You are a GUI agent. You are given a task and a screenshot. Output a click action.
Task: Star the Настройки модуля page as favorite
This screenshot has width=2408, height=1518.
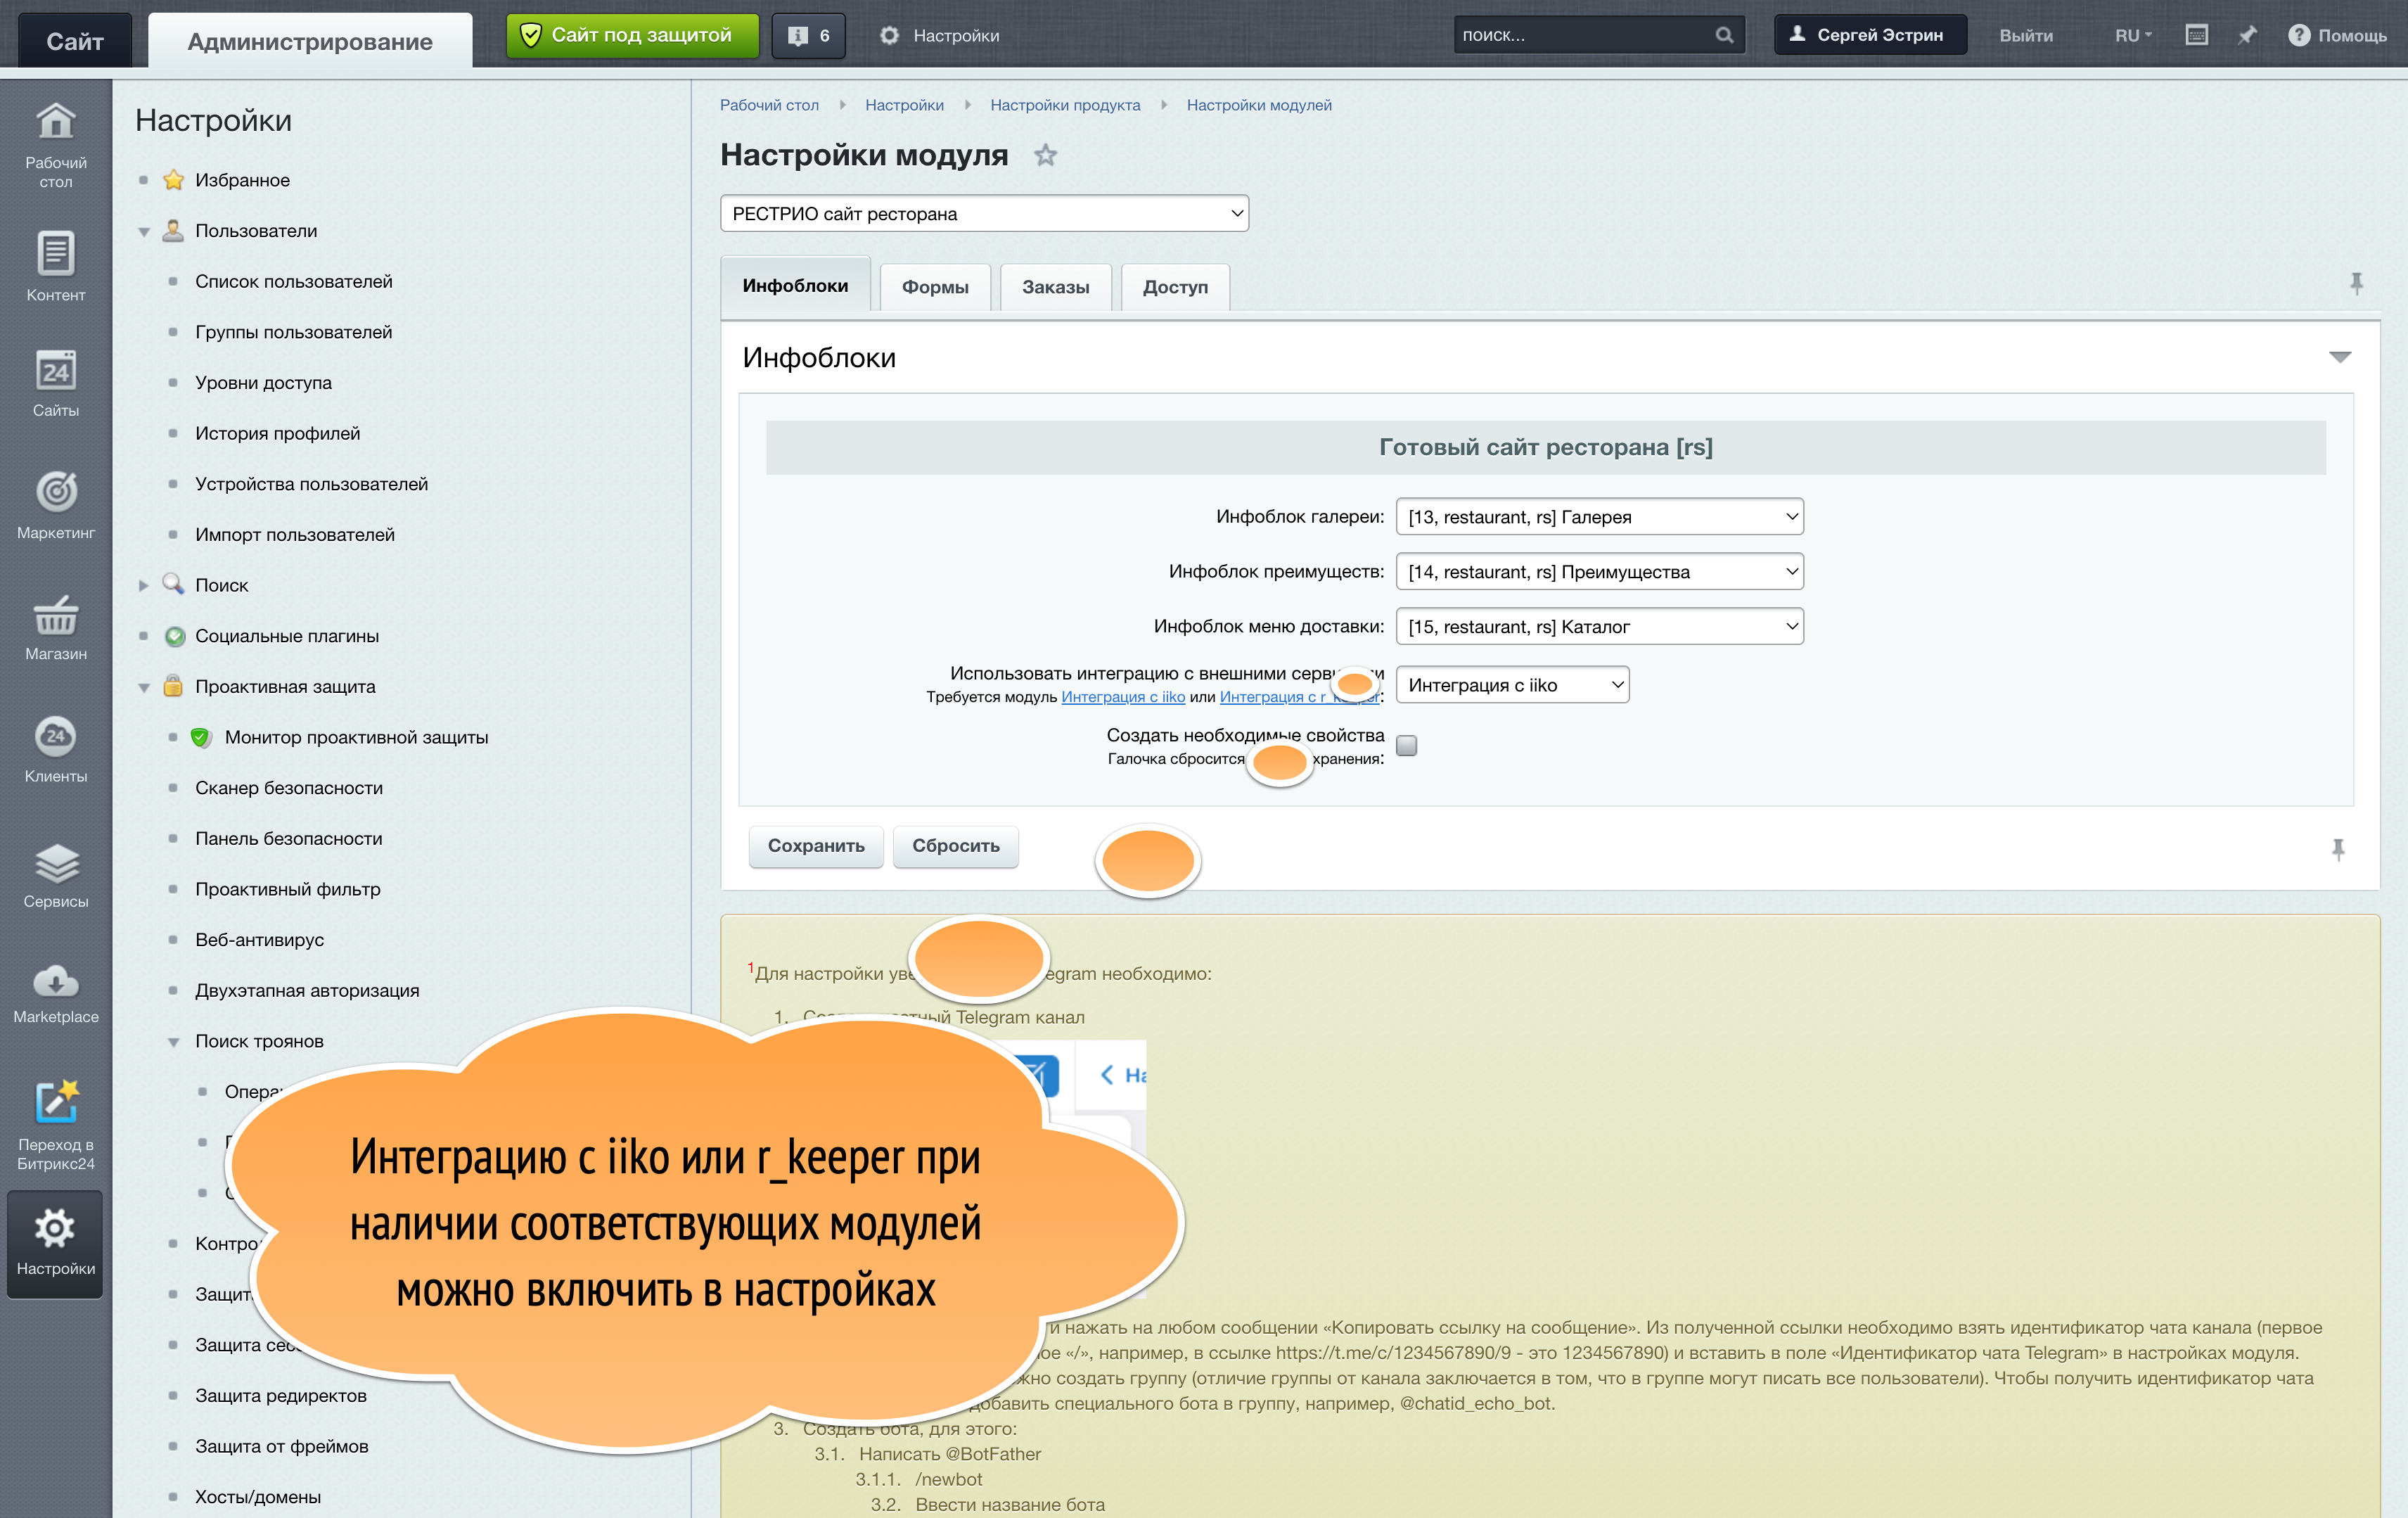(x=1045, y=156)
